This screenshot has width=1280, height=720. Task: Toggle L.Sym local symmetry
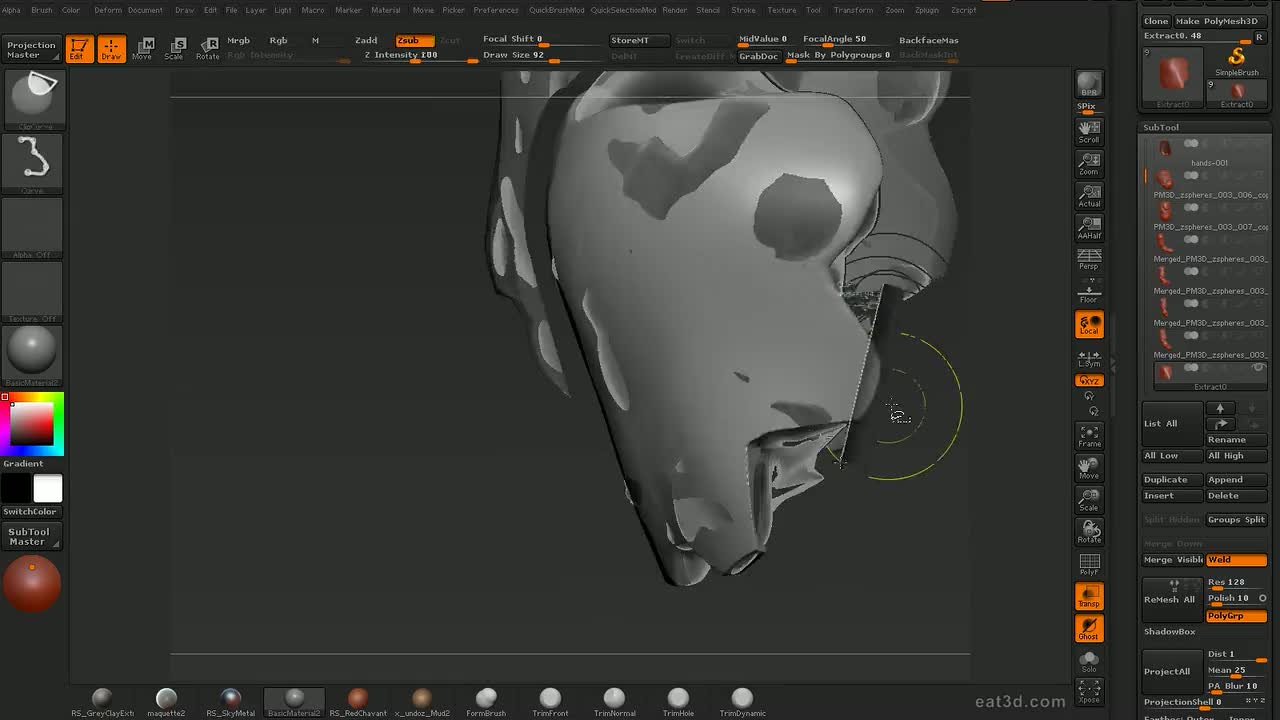pos(1089,358)
